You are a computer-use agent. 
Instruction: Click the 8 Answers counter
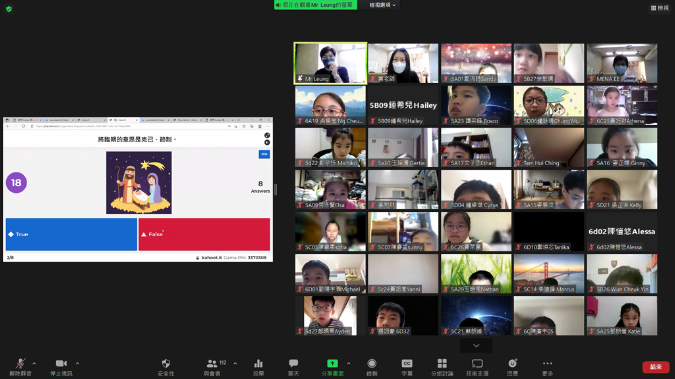coord(260,186)
